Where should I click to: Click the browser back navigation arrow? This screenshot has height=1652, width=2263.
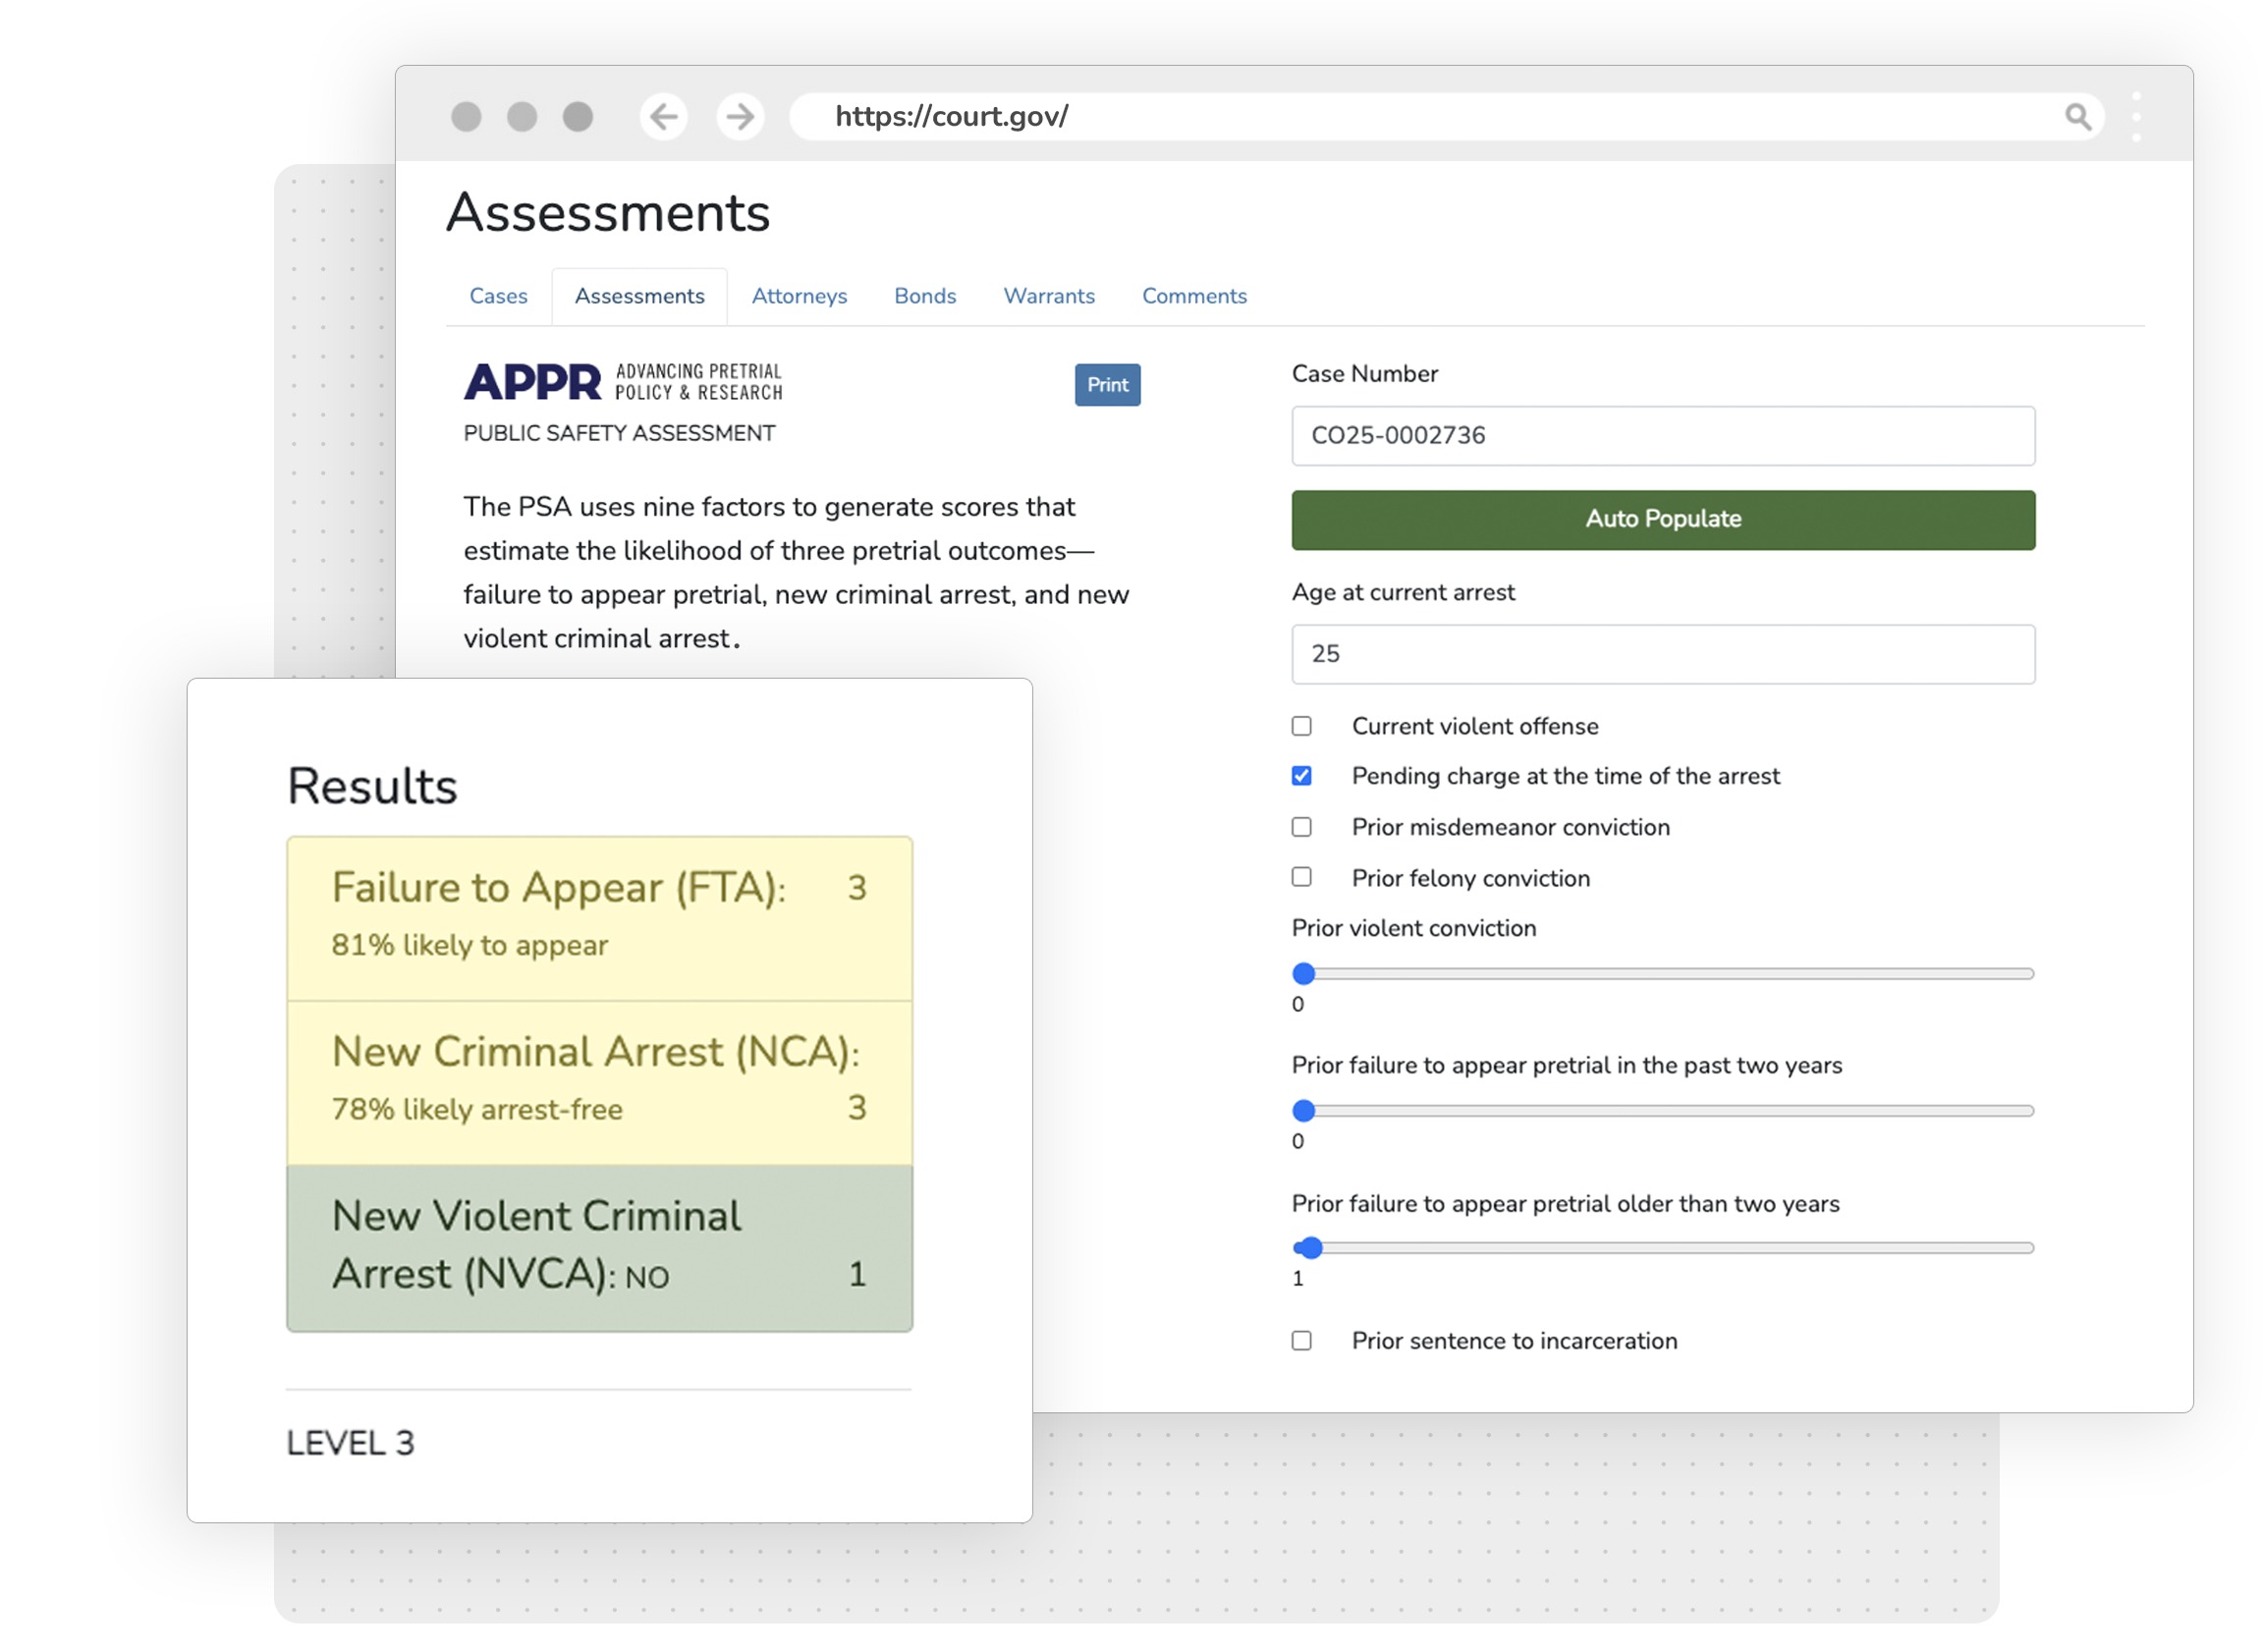663,116
